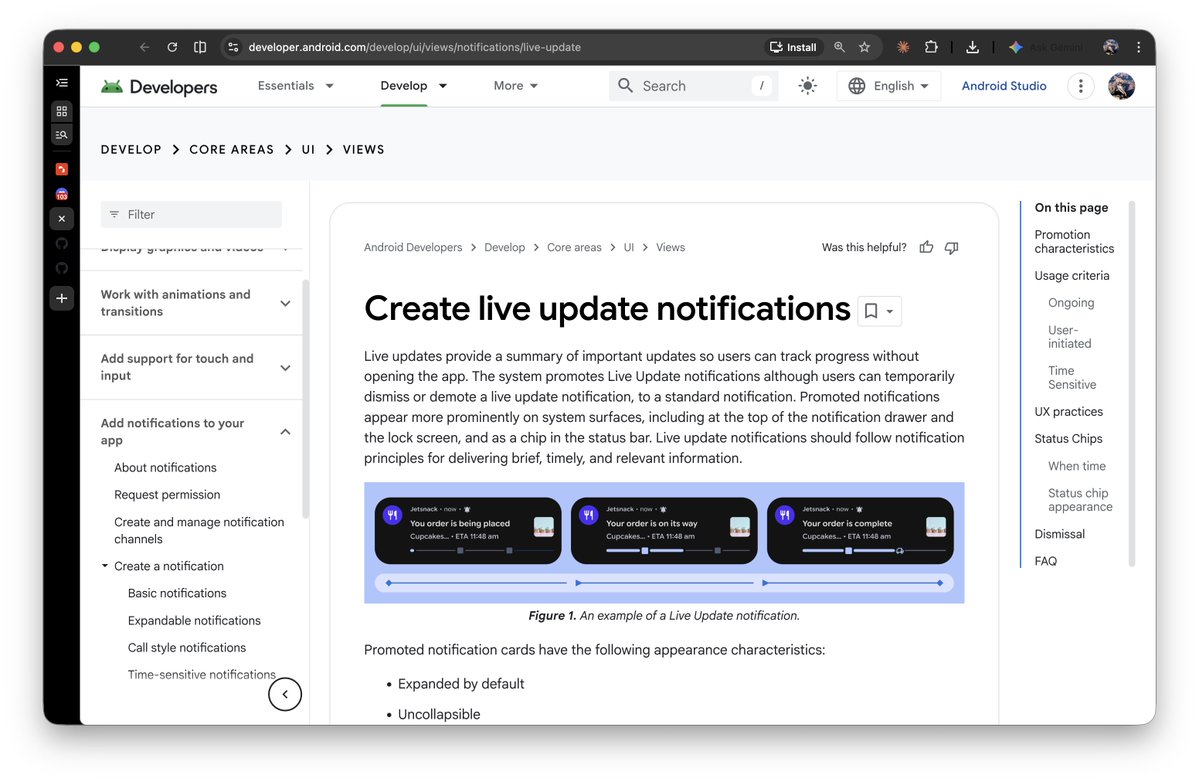This screenshot has width=1199, height=782.
Task: Switch to the red pinned sidebar tab
Action: (62, 169)
